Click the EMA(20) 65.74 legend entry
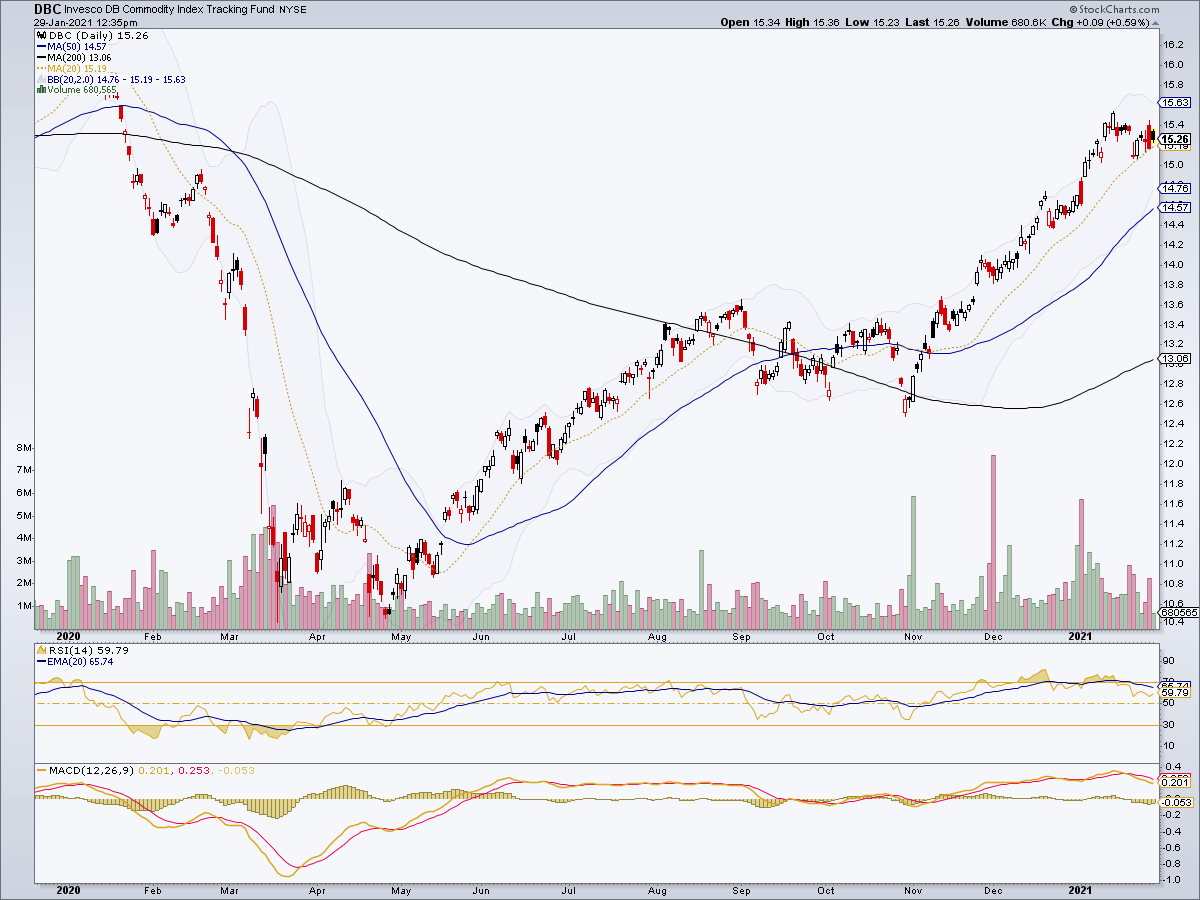 coord(80,662)
